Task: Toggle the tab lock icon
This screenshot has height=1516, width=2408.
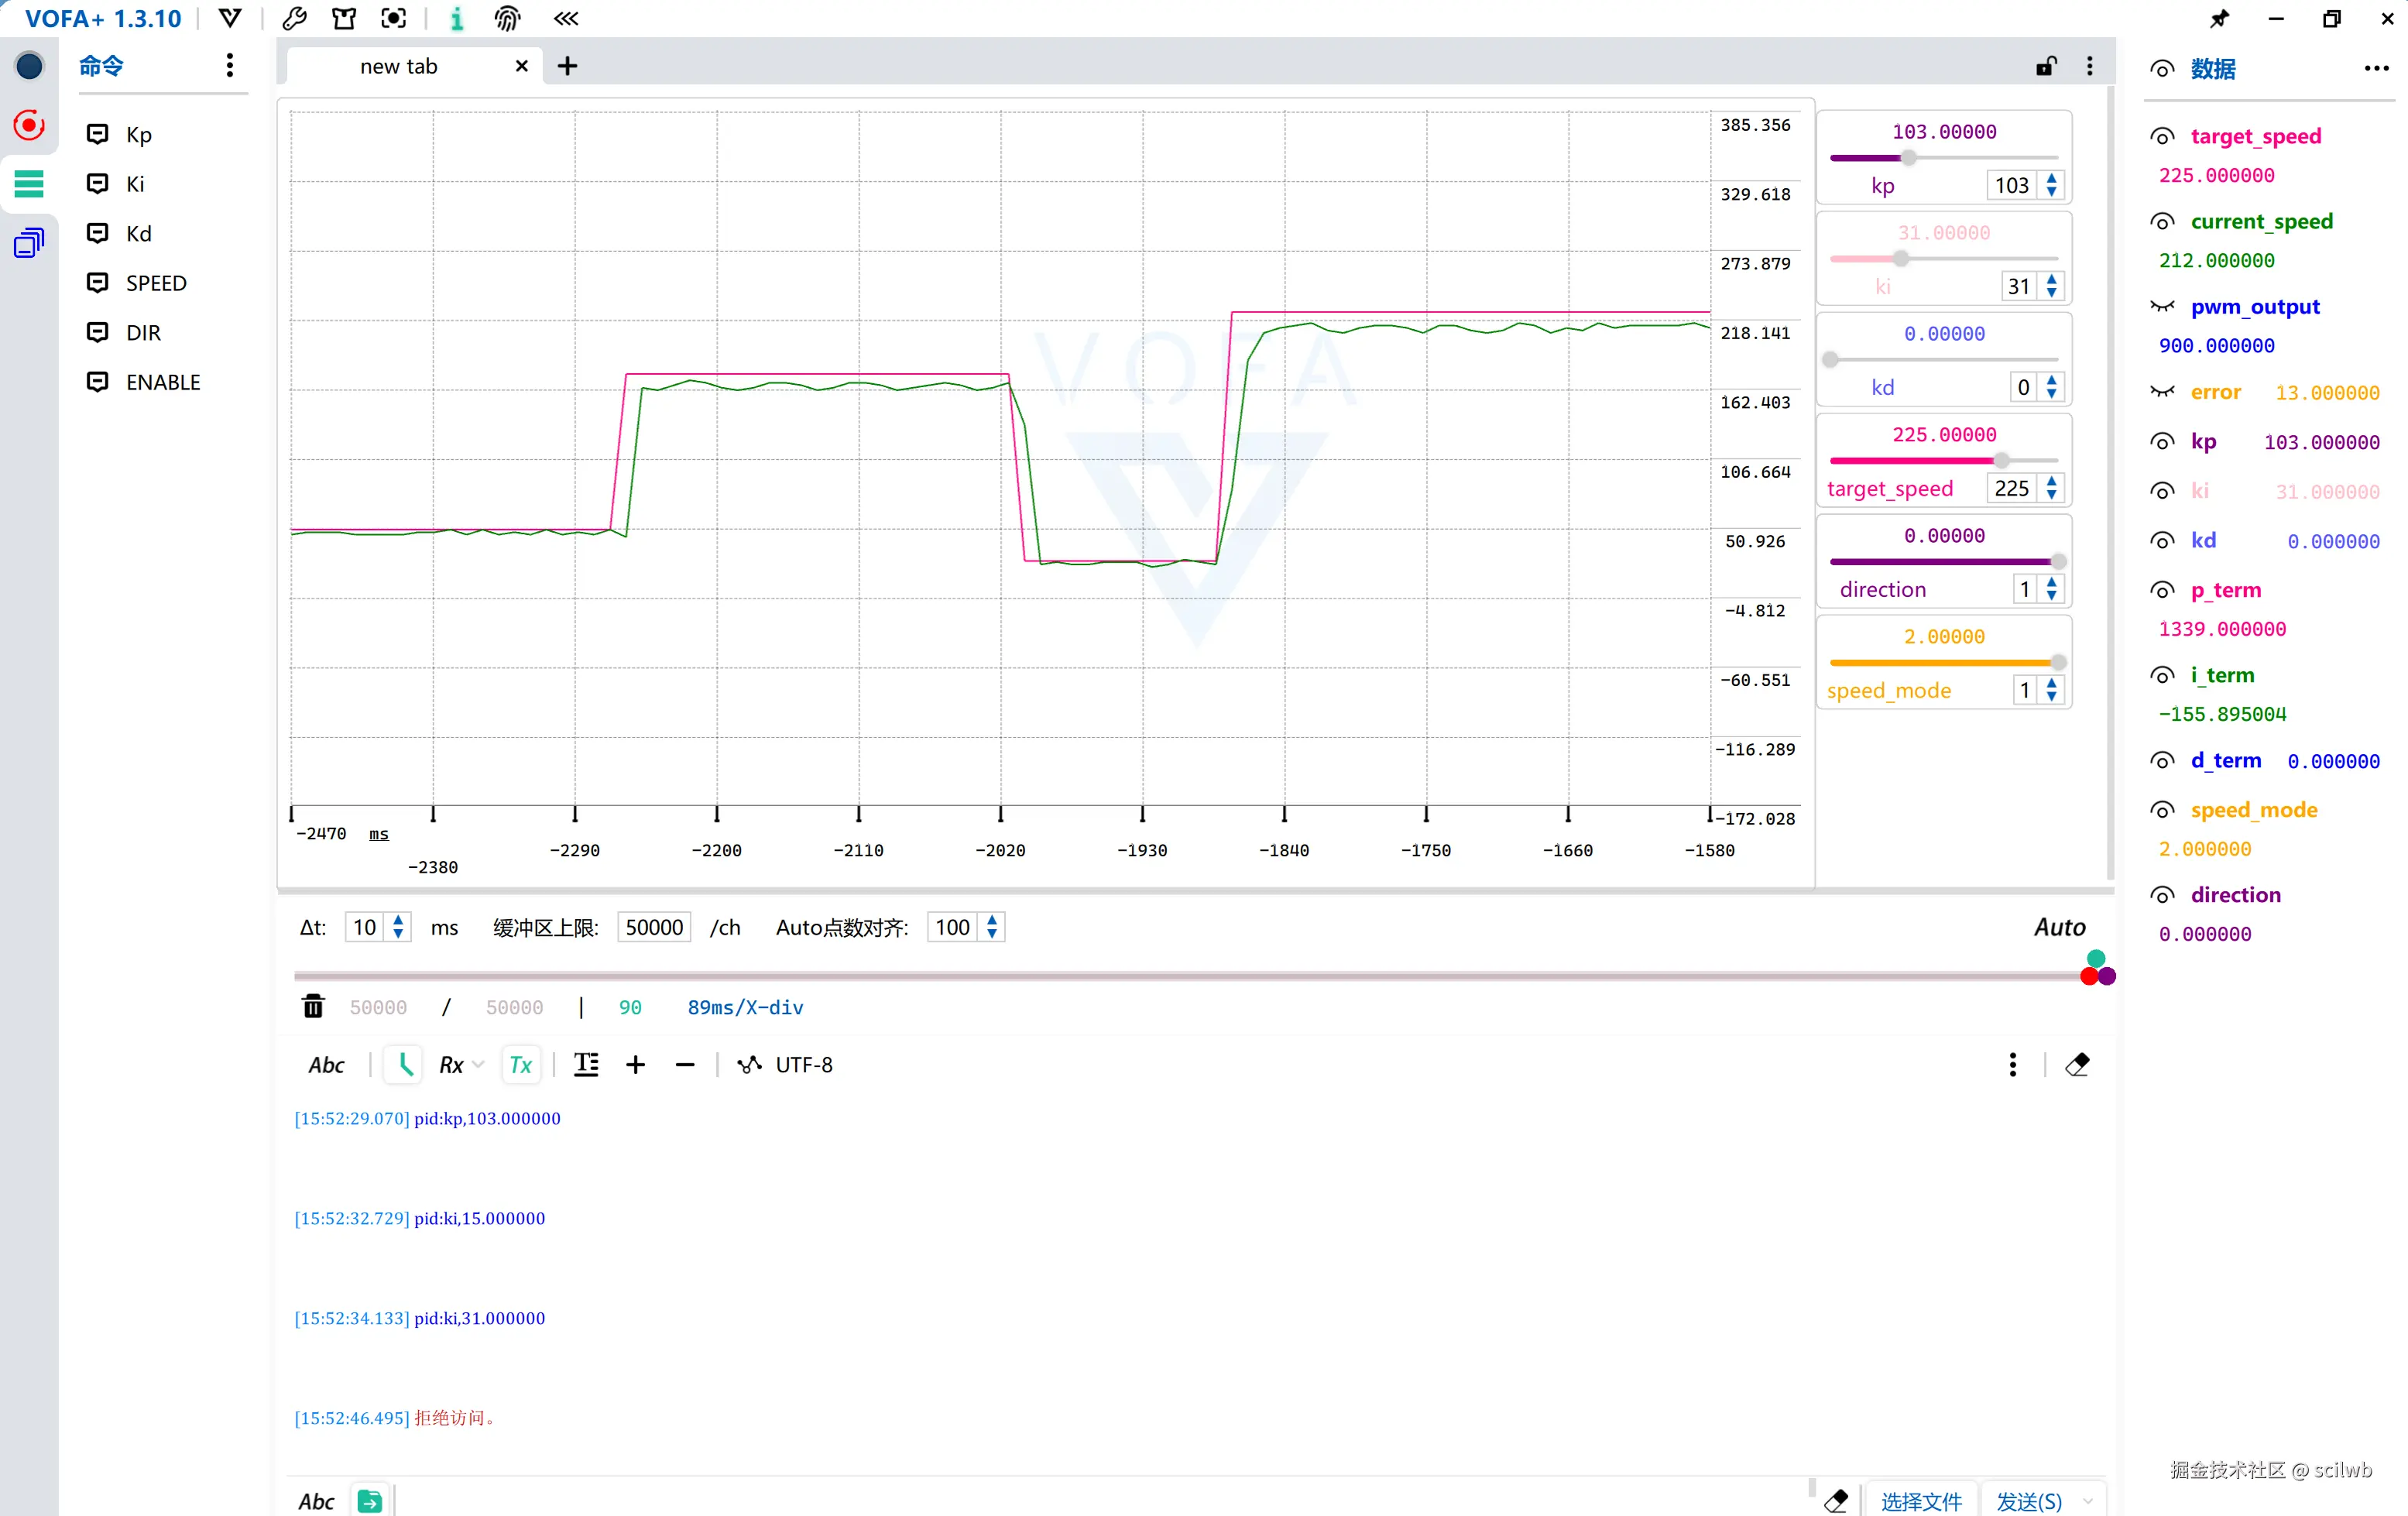Action: [2046, 66]
